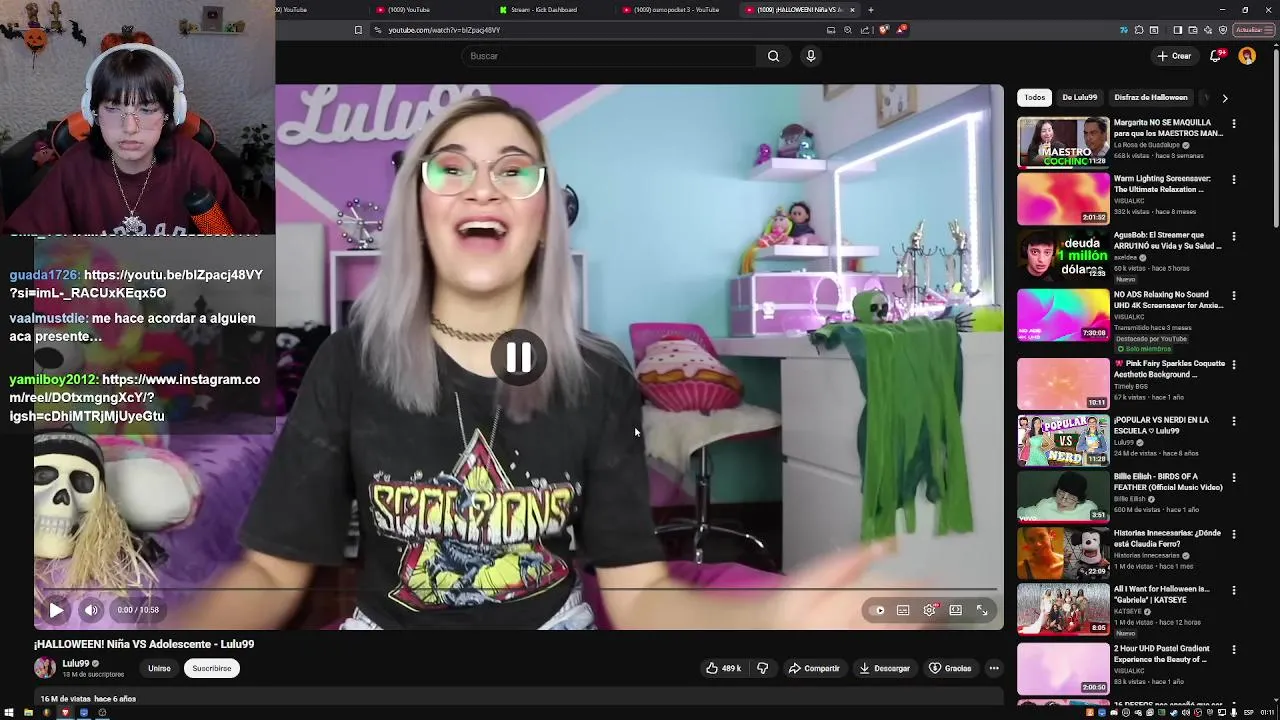Image resolution: width=1280 pixels, height=720 pixels.
Task: Open the POPULAR VS NERD thumbnail
Action: point(1063,440)
